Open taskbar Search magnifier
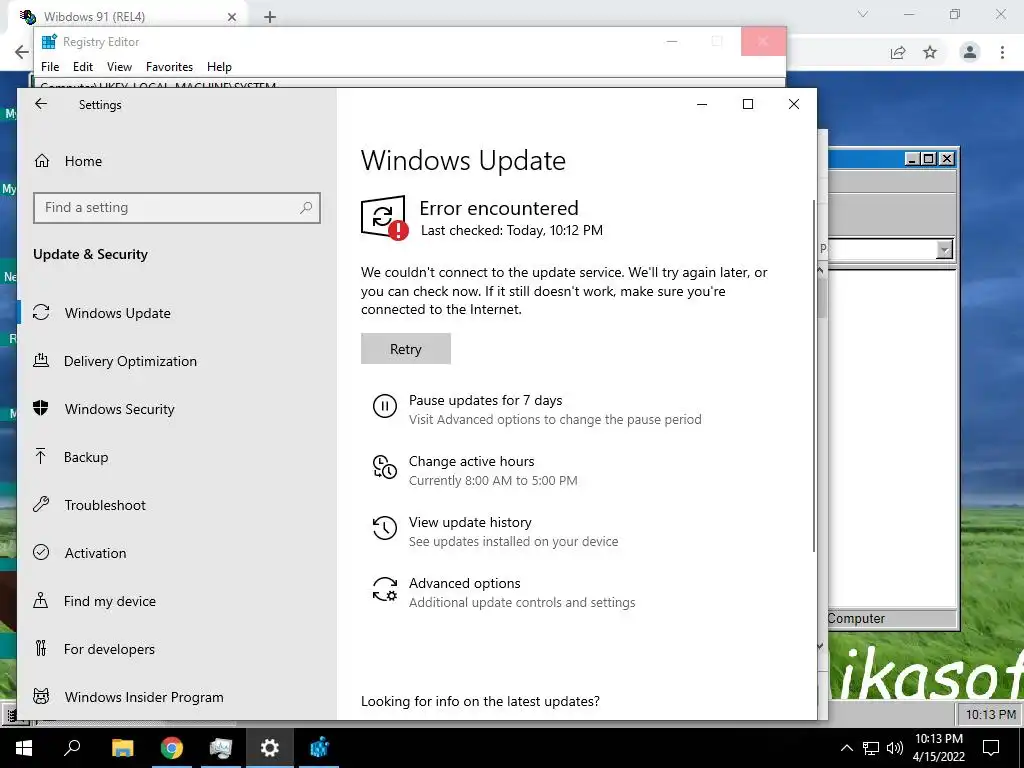This screenshot has height=768, width=1024. [72, 747]
